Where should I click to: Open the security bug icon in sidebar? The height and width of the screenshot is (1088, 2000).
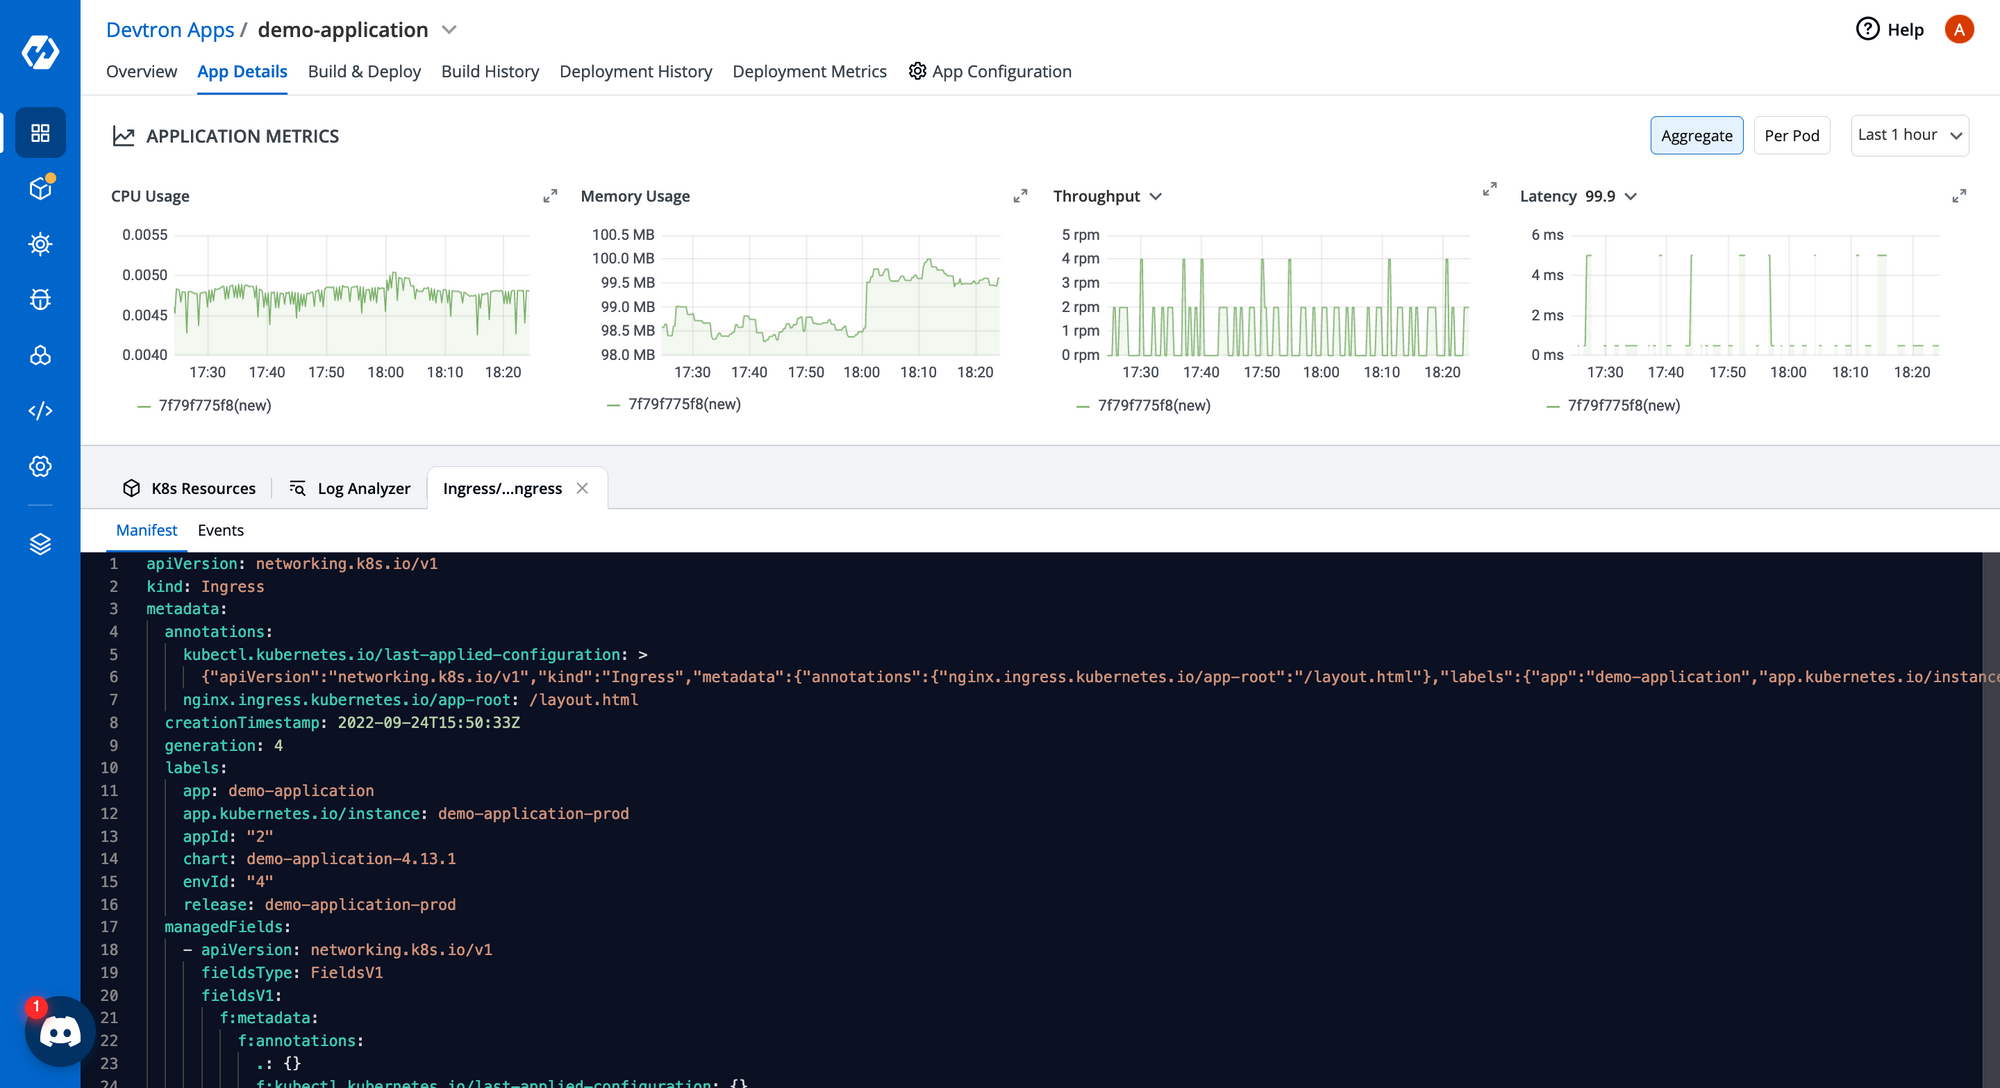(40, 299)
